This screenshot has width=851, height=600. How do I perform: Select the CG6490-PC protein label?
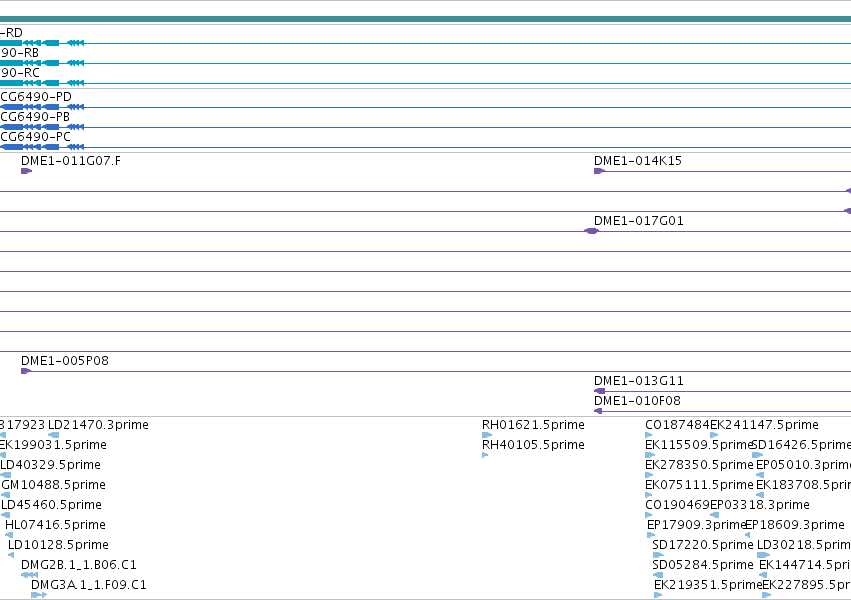(36, 137)
